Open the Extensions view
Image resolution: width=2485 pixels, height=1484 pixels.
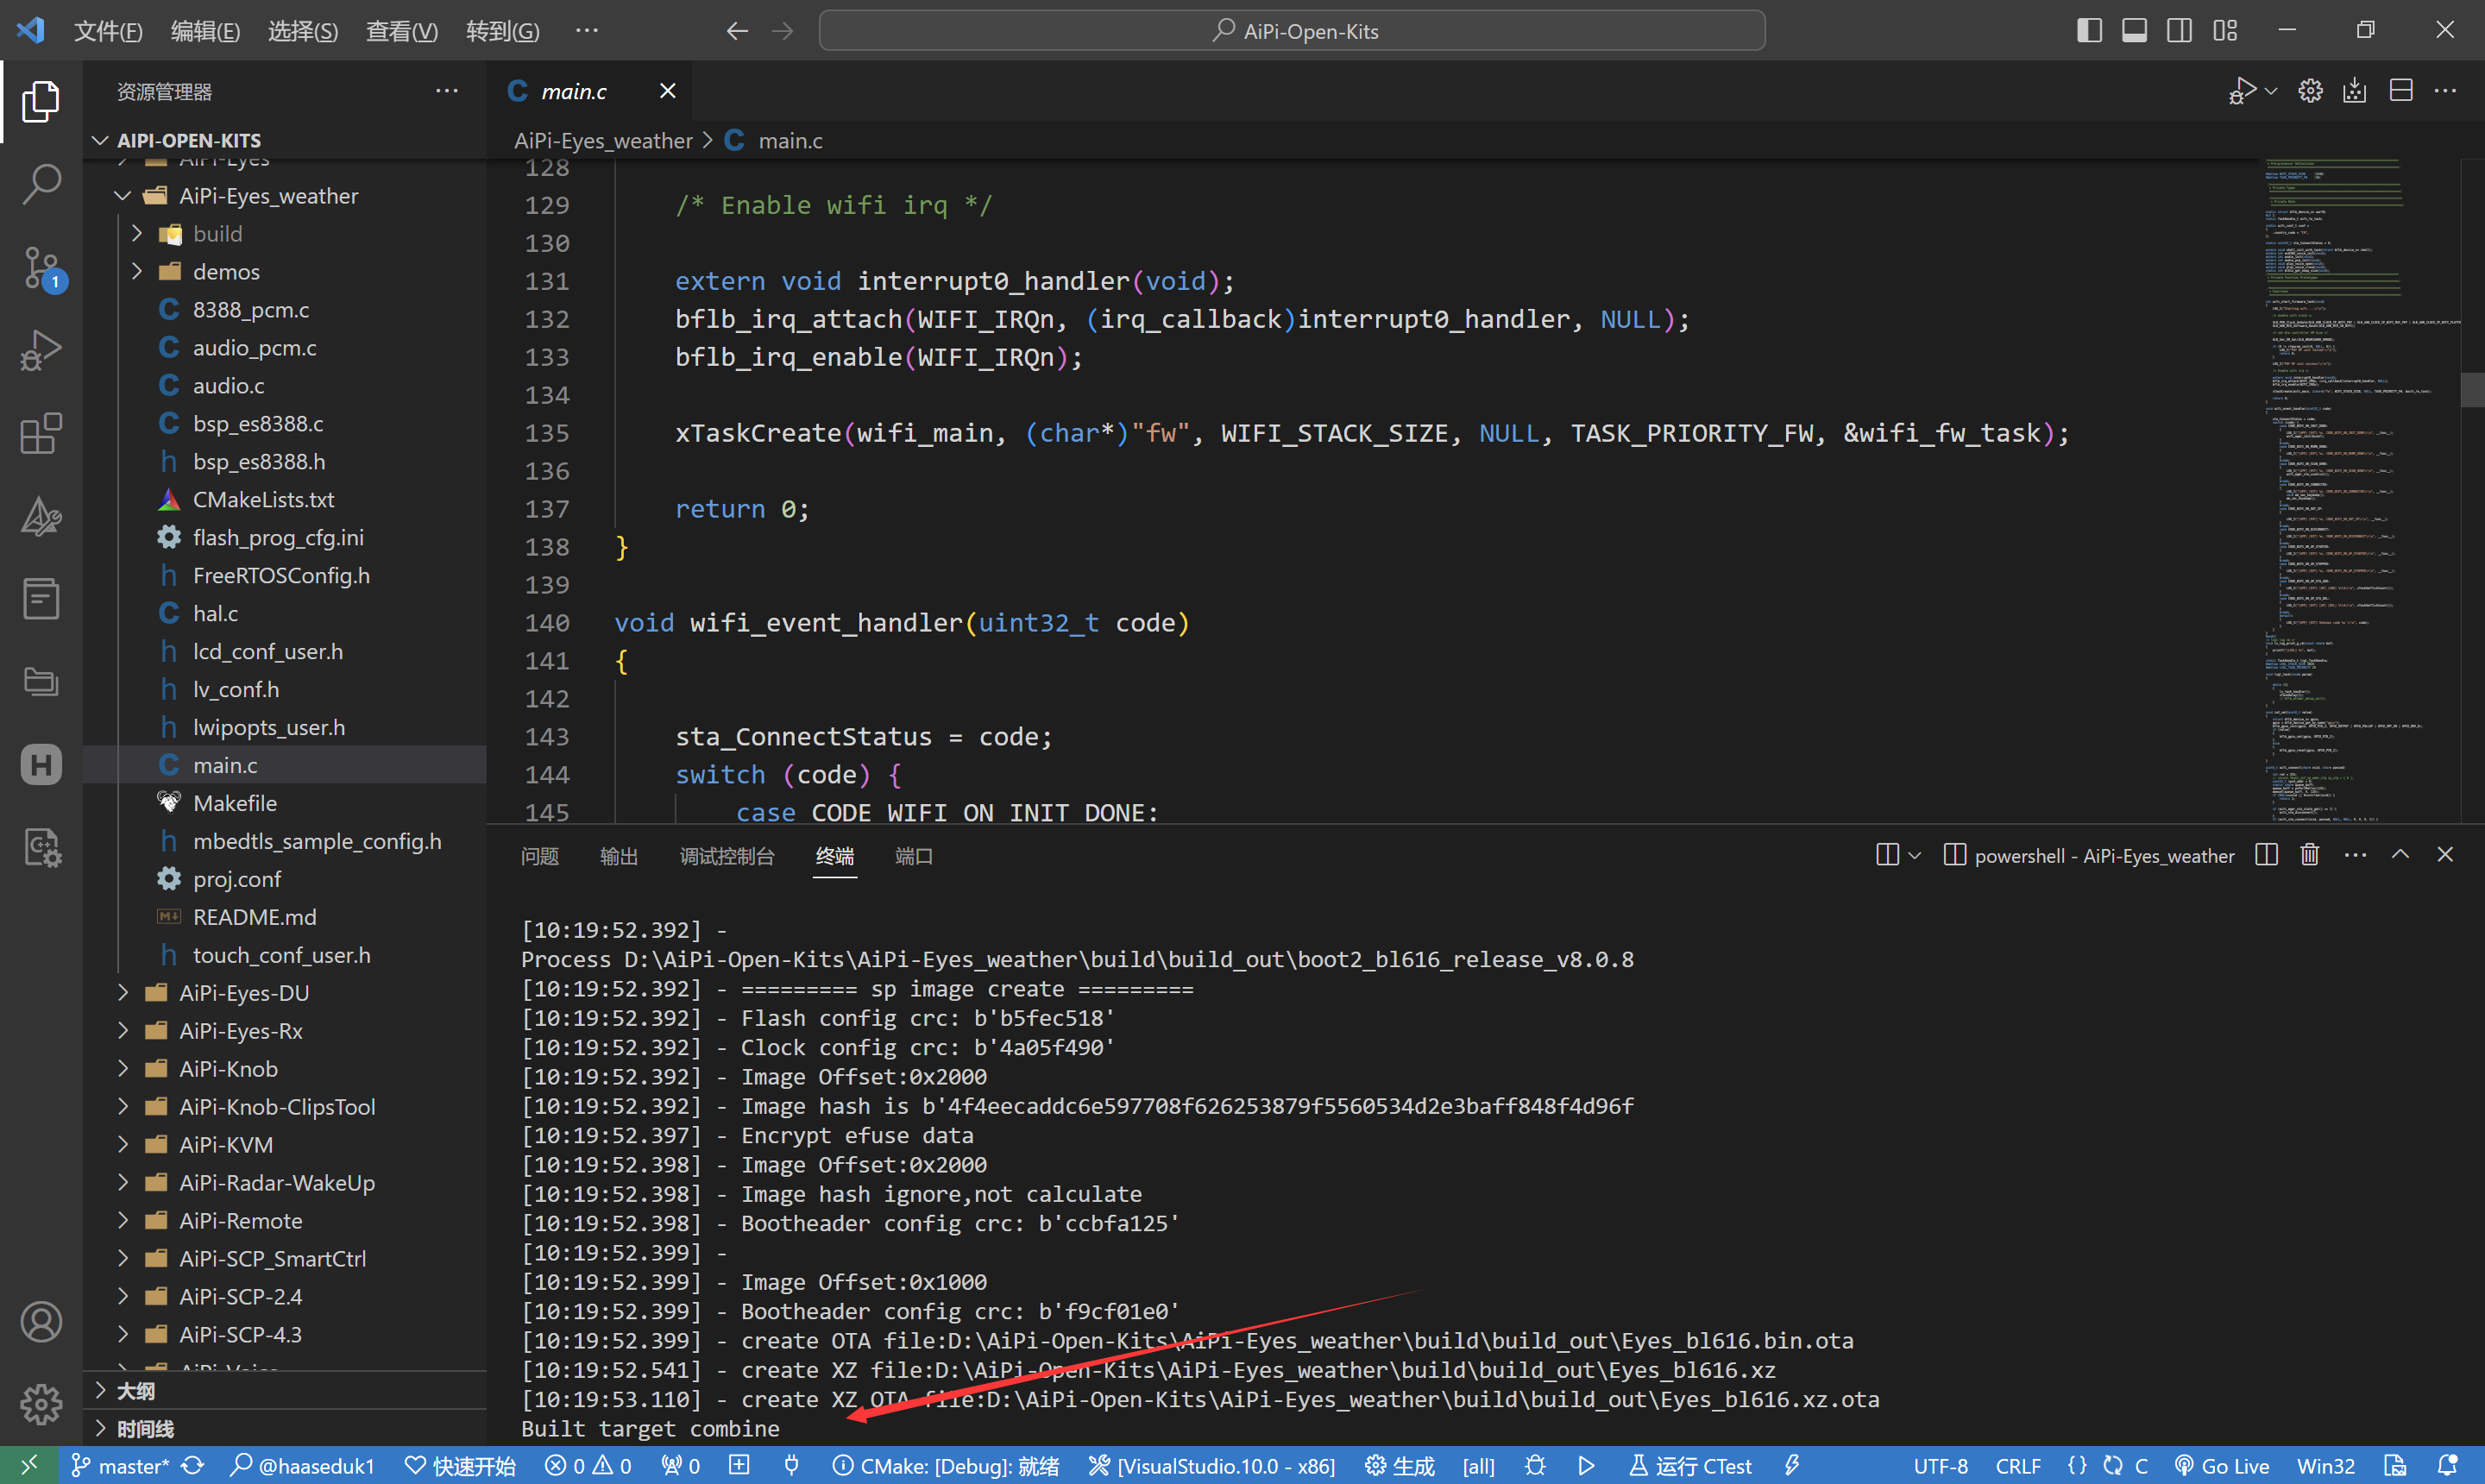coord(41,434)
